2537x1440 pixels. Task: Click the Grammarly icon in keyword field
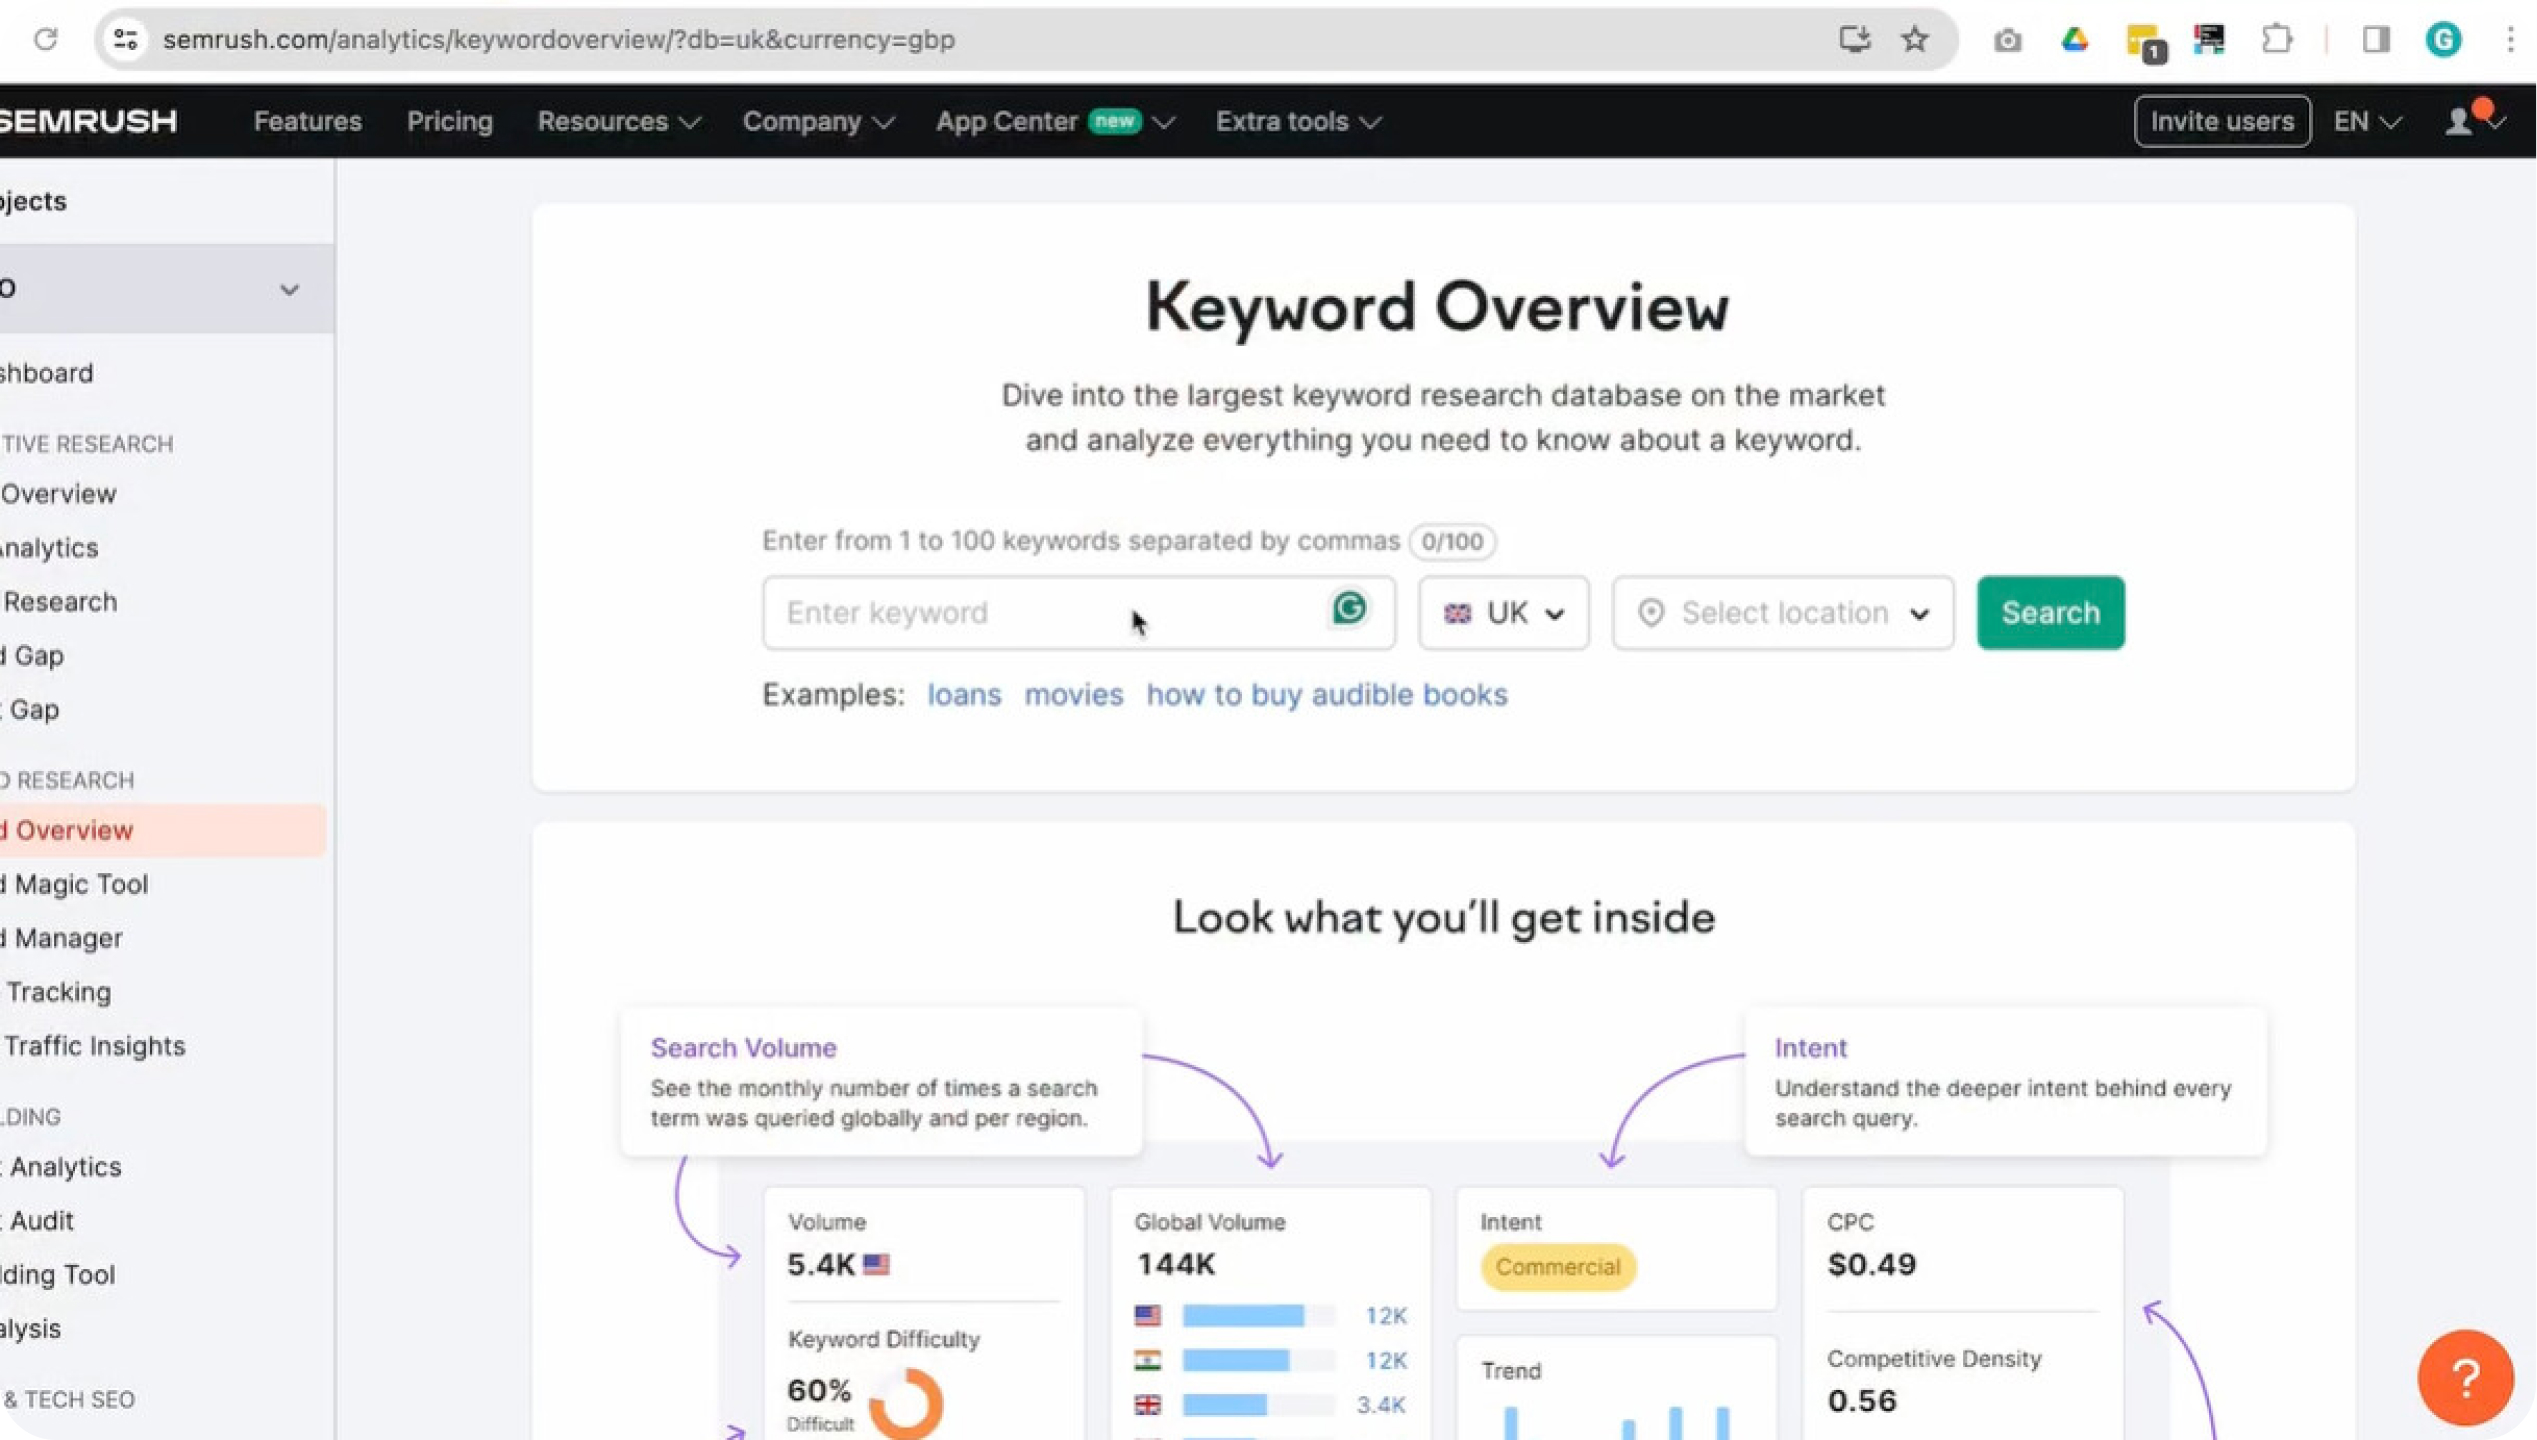click(x=1349, y=608)
